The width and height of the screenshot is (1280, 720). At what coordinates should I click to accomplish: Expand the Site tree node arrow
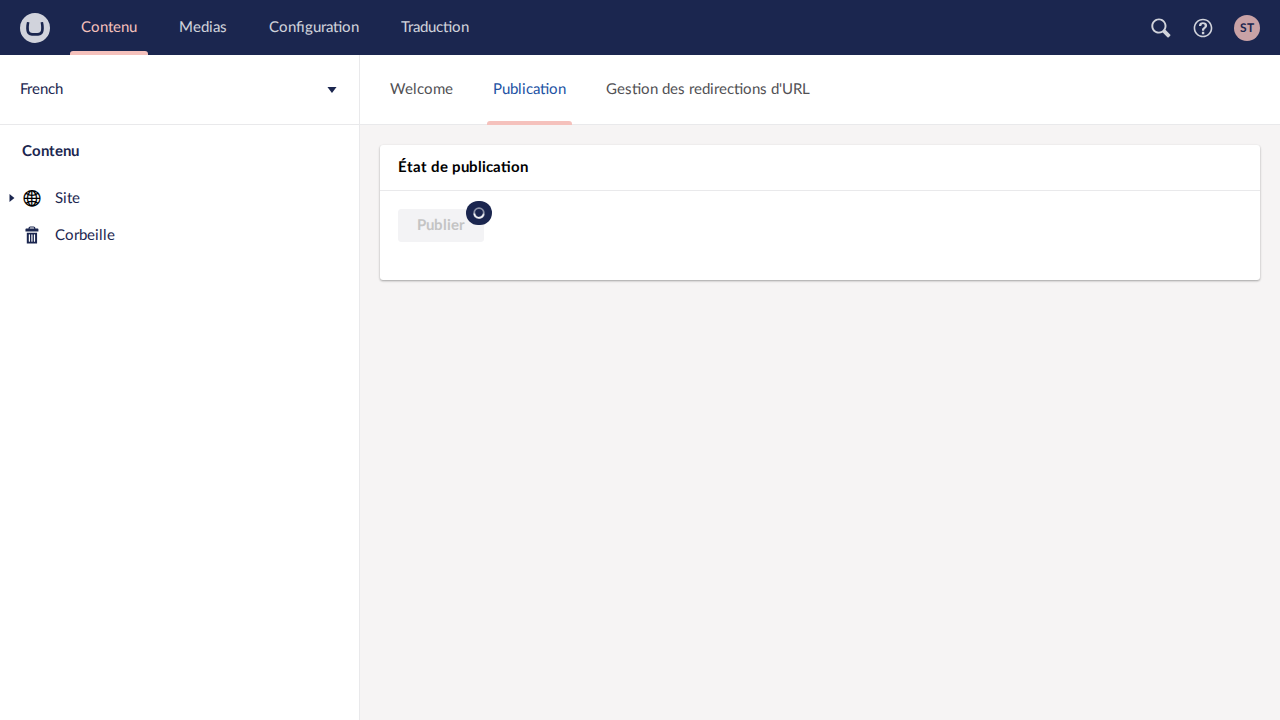(11, 198)
